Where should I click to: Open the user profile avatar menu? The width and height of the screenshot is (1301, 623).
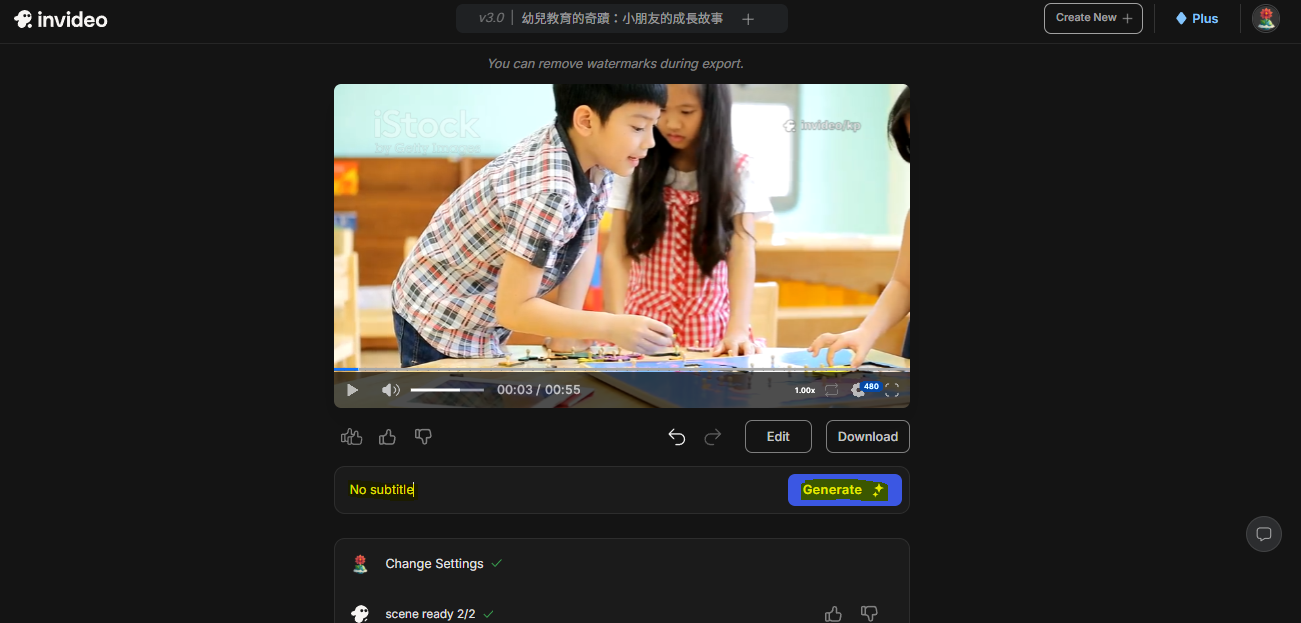[x=1266, y=18]
